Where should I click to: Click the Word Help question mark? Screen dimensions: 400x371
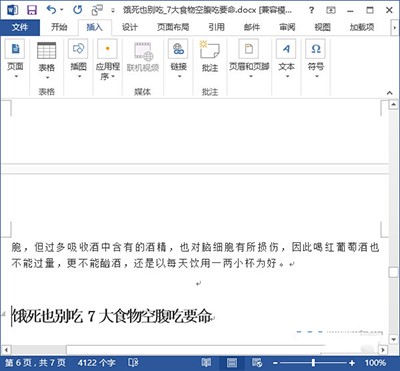tap(311, 10)
